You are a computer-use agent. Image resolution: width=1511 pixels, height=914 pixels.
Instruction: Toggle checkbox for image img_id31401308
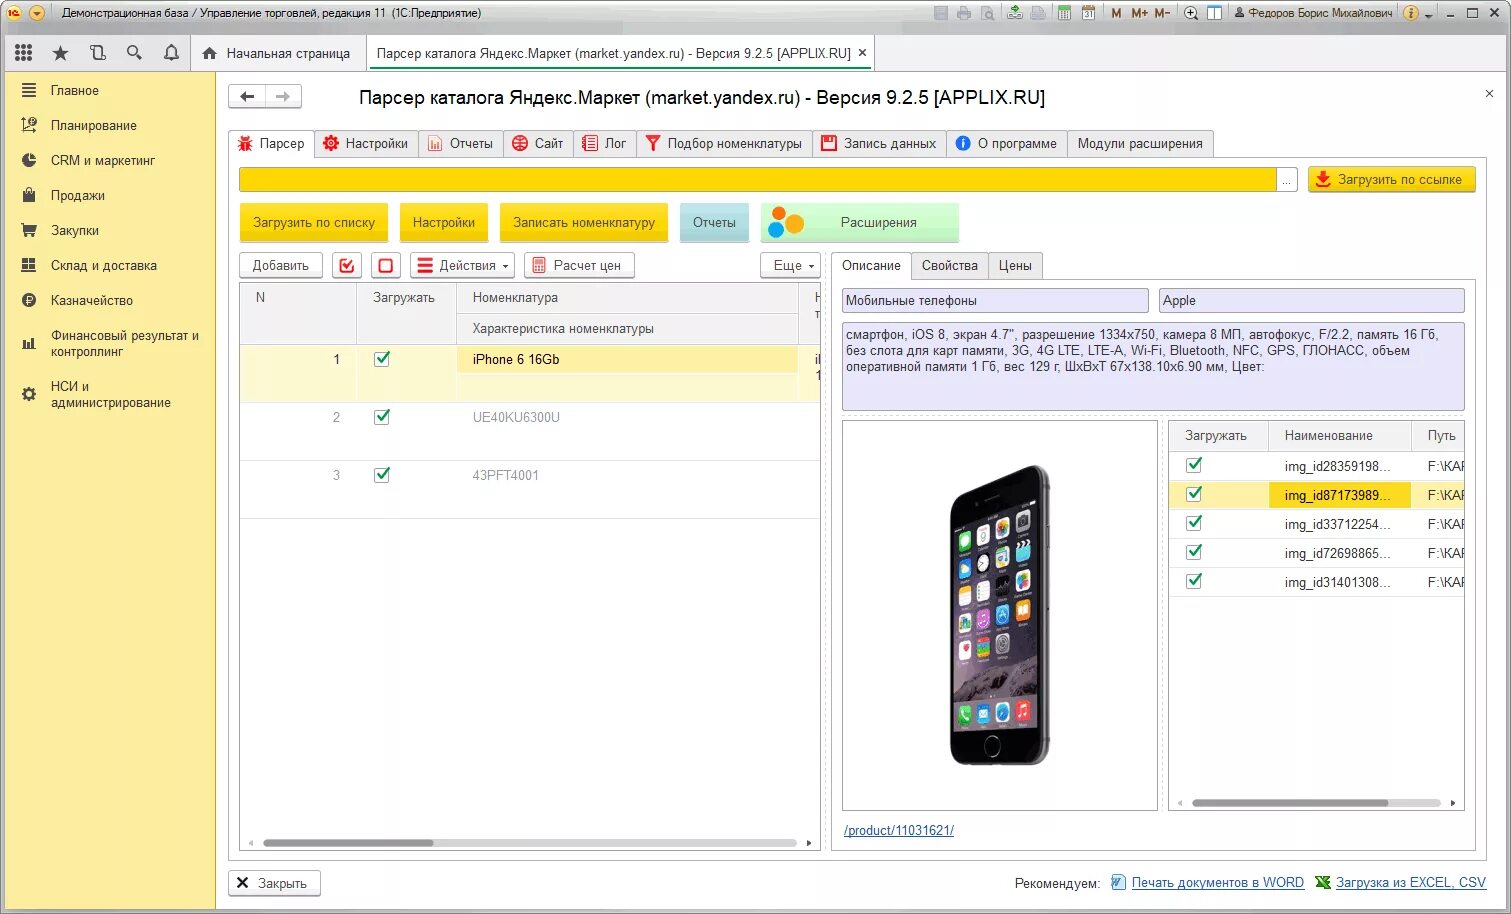tap(1194, 581)
